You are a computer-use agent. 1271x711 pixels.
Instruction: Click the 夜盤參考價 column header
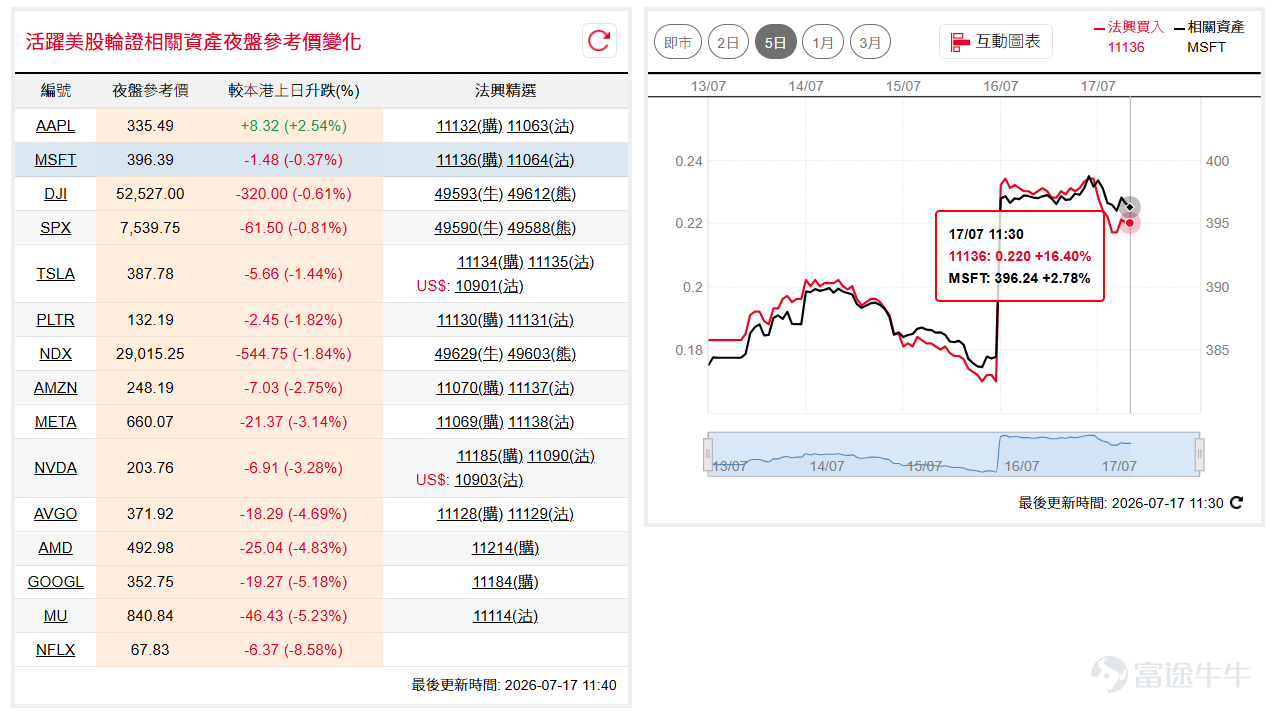pos(150,91)
